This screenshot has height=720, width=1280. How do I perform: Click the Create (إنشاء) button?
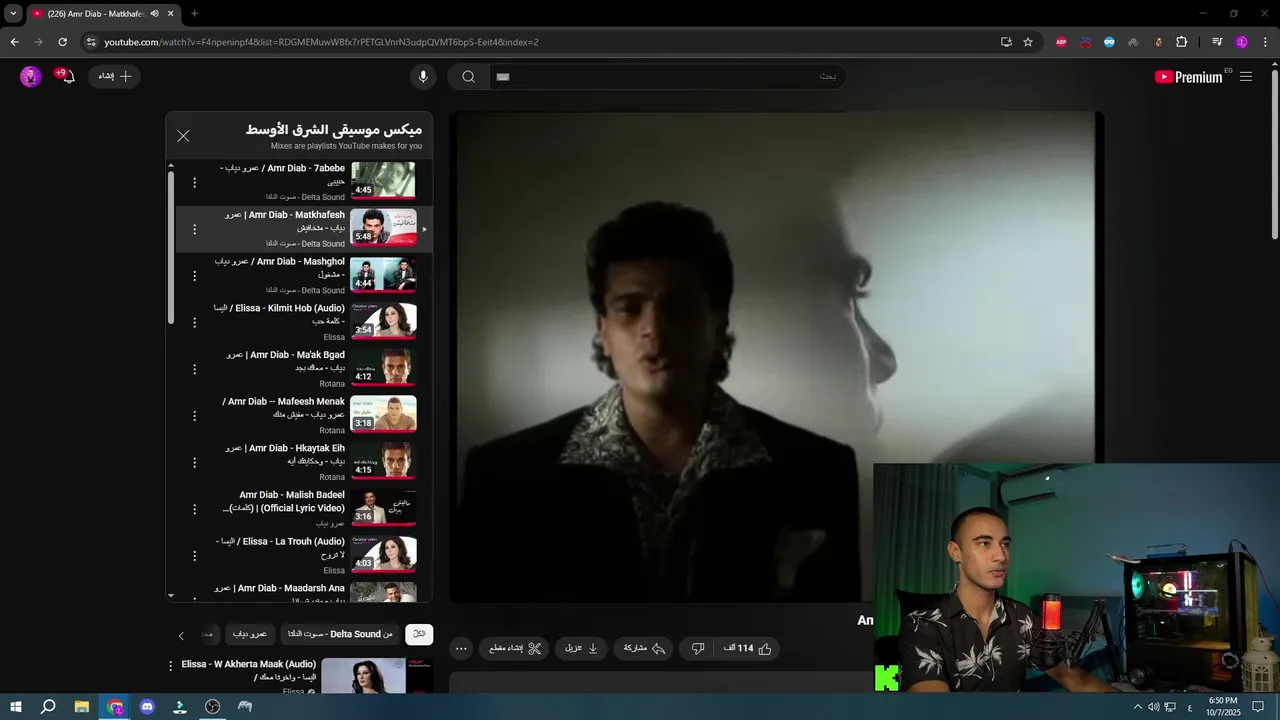[114, 77]
